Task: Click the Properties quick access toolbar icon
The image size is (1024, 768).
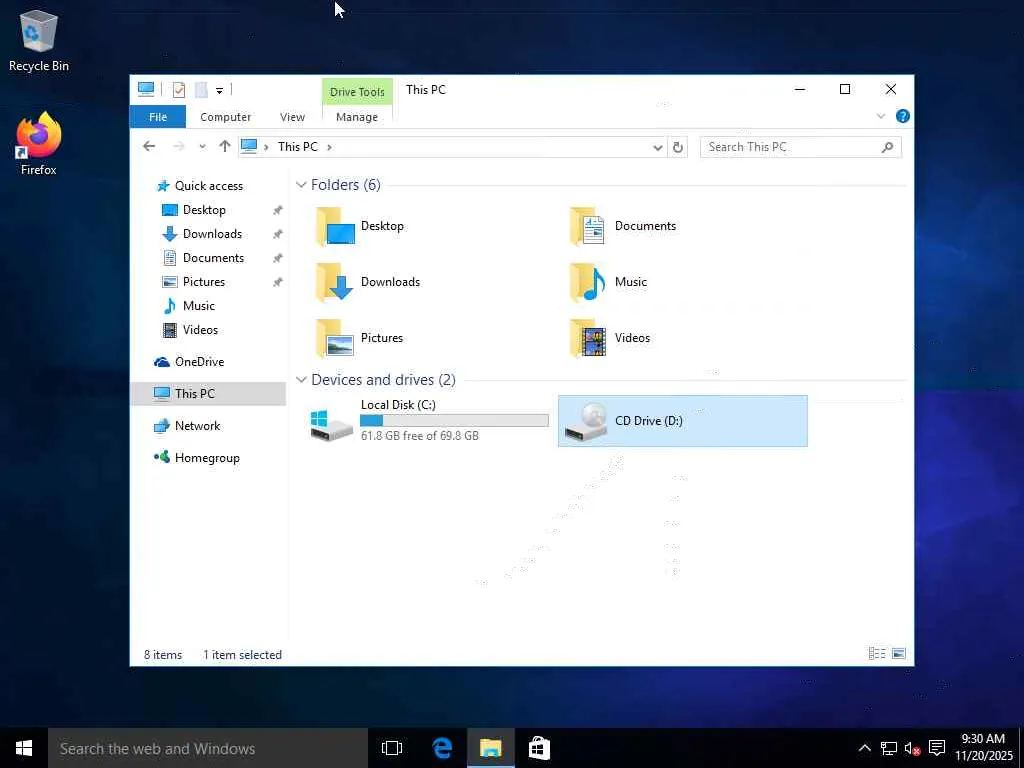Action: 178,90
